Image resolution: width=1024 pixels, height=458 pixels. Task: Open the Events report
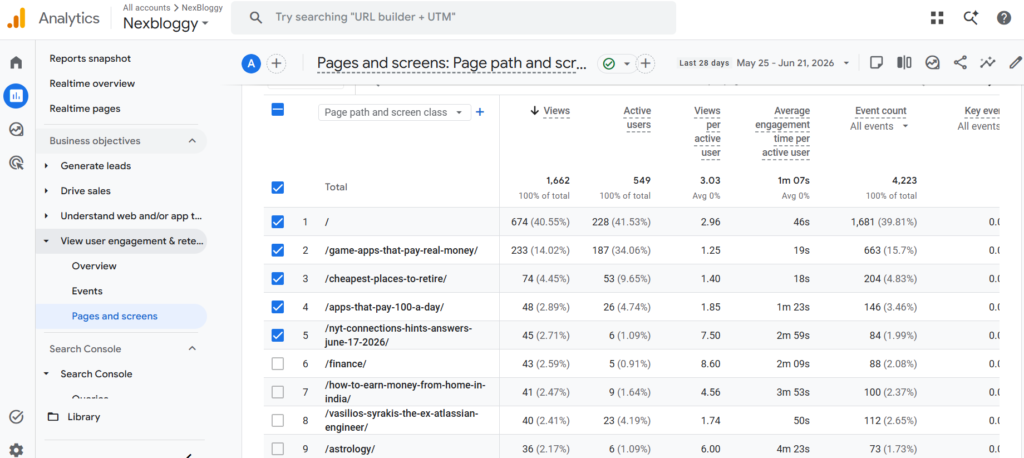(x=87, y=291)
